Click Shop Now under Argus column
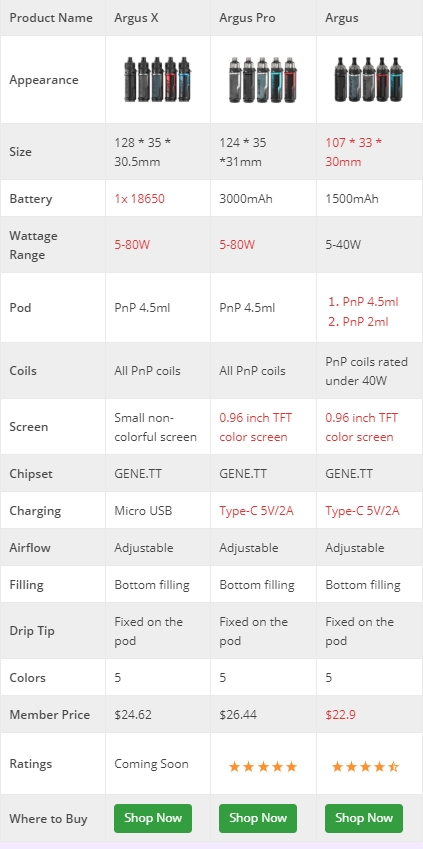The image size is (423, 849). [364, 818]
